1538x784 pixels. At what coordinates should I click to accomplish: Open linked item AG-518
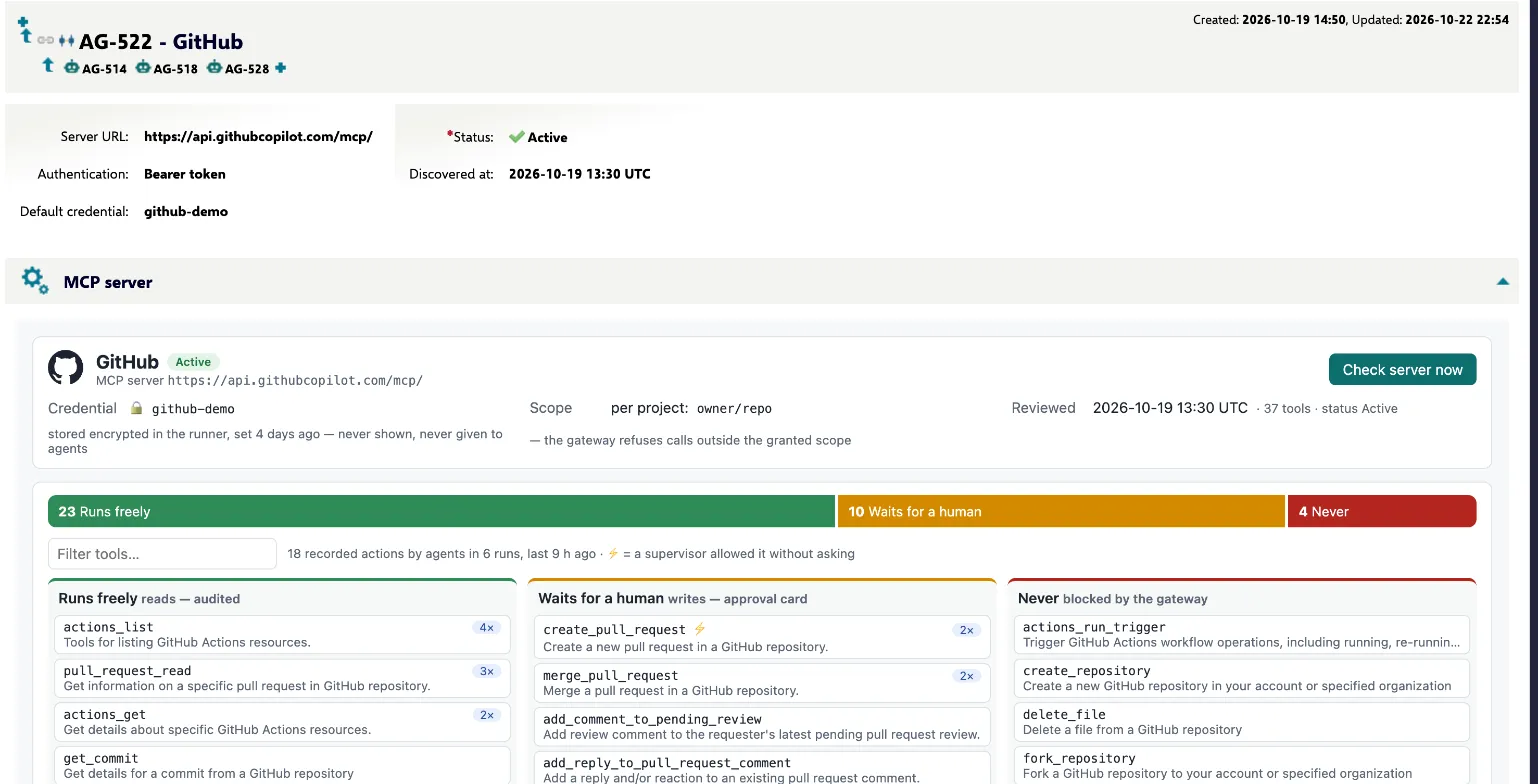(175, 69)
